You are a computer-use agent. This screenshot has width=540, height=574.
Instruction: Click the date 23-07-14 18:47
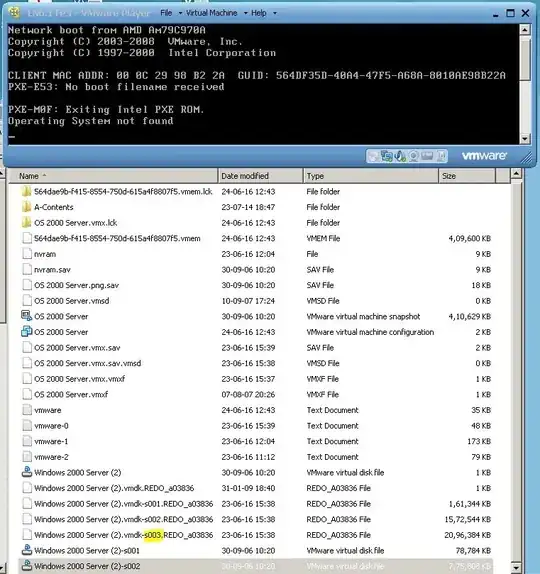[248, 207]
